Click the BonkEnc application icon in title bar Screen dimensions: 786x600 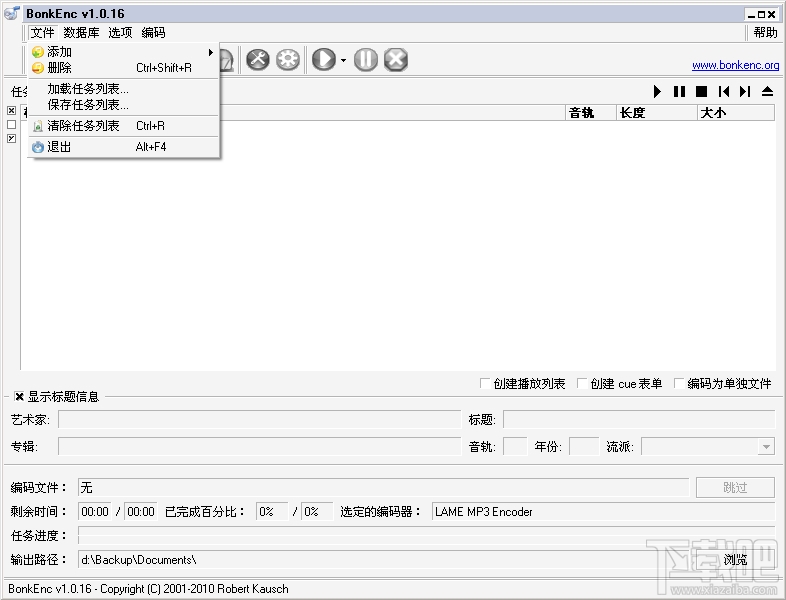pos(12,14)
